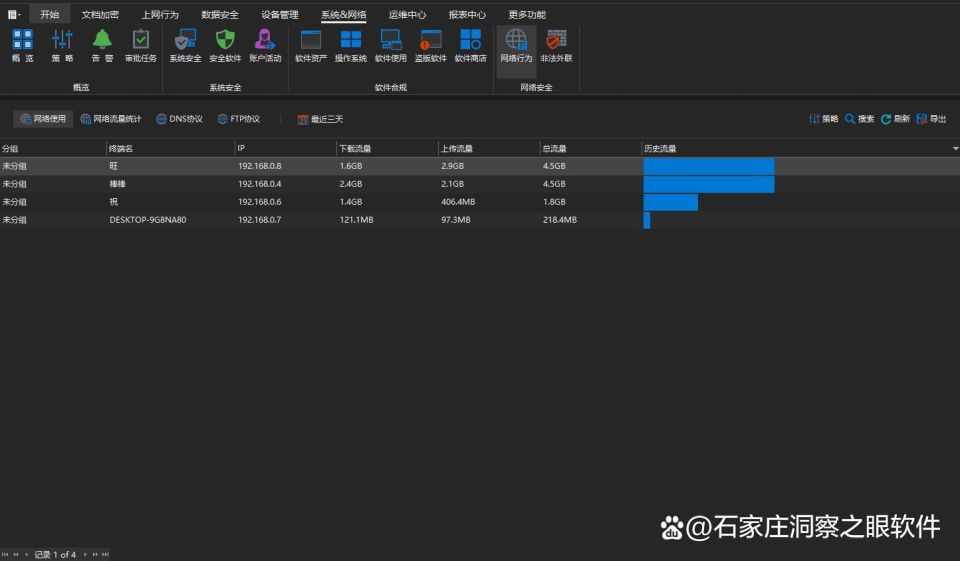Sort by the 上传流量 column header

(489, 148)
